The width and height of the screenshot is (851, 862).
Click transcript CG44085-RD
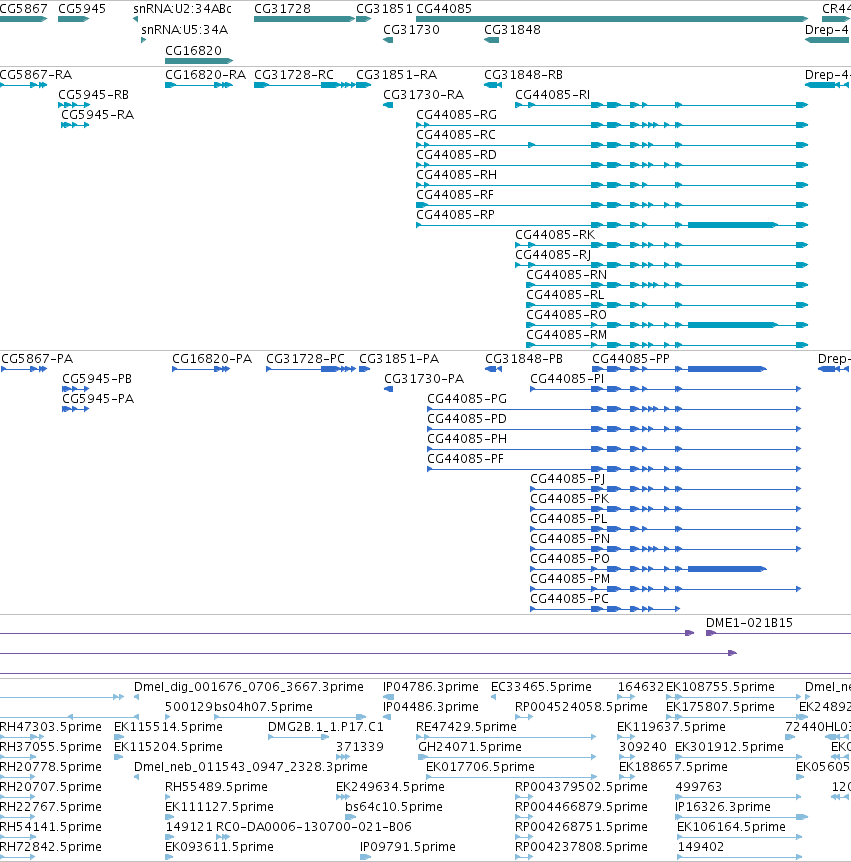[456, 154]
